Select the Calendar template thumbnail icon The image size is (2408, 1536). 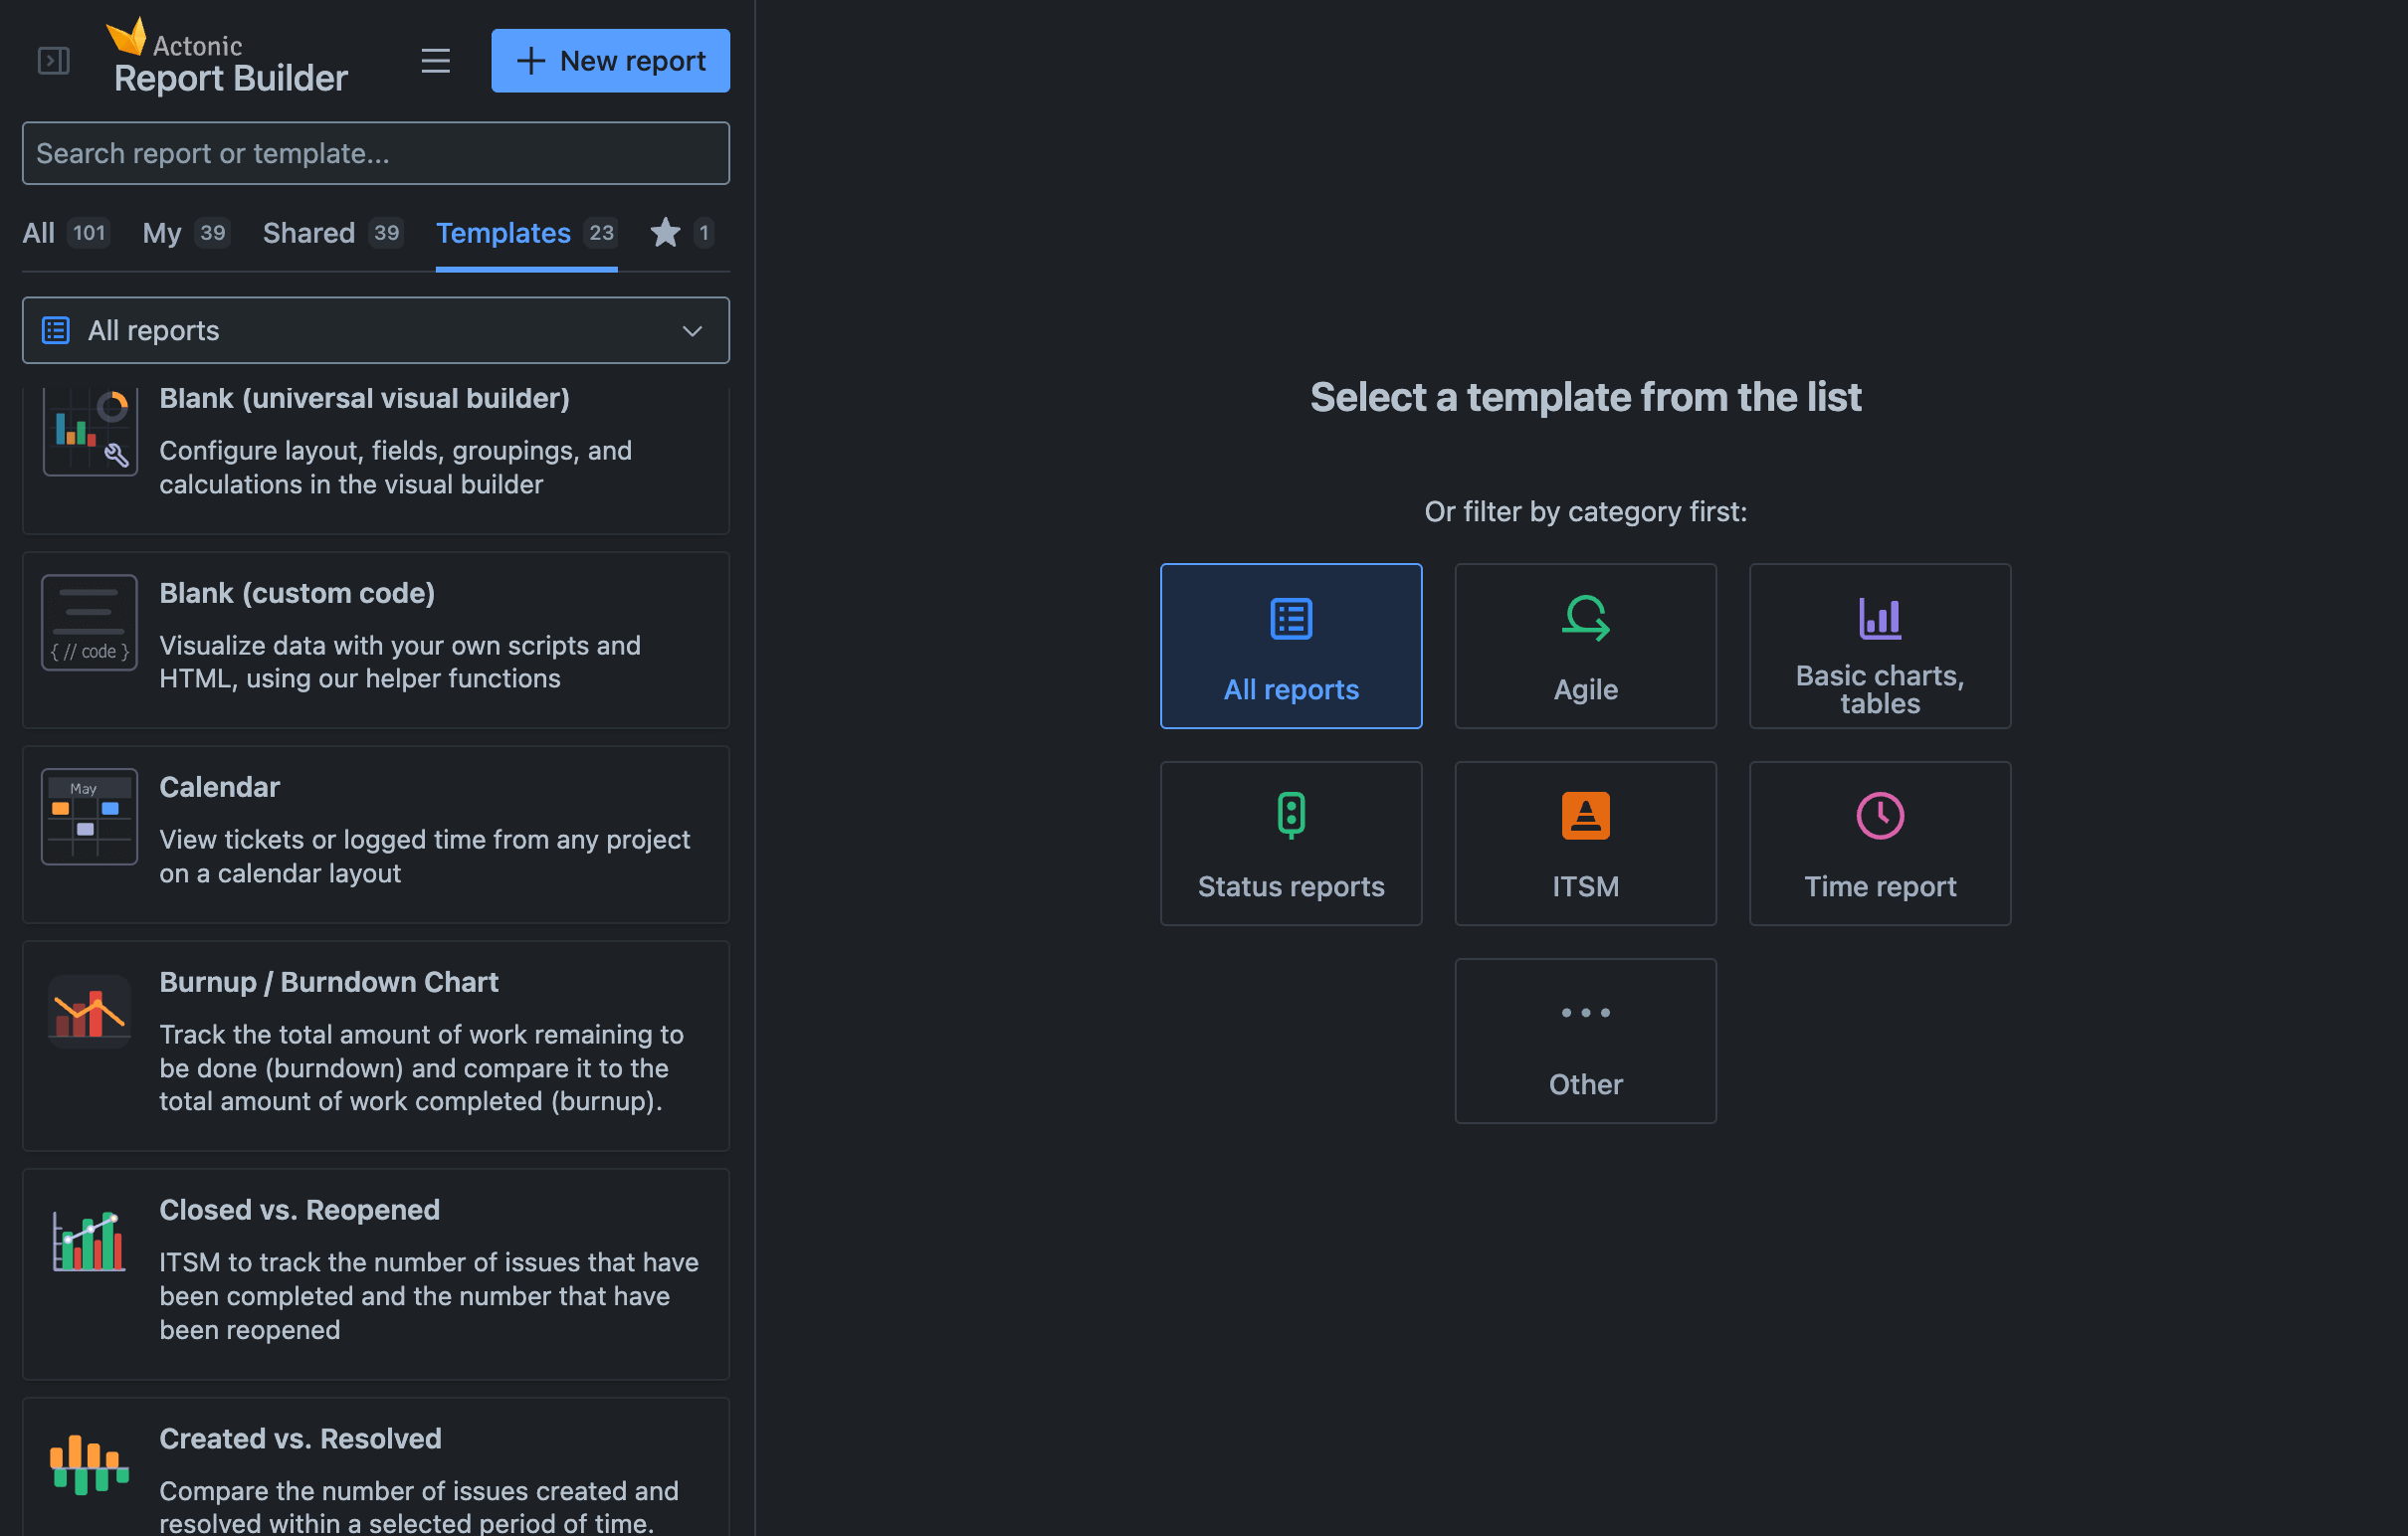point(89,817)
